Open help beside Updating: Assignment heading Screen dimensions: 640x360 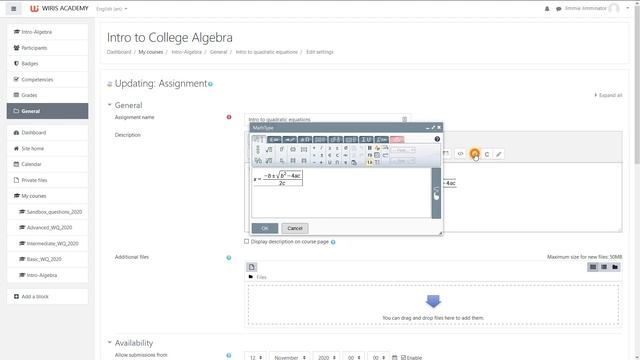[210, 84]
